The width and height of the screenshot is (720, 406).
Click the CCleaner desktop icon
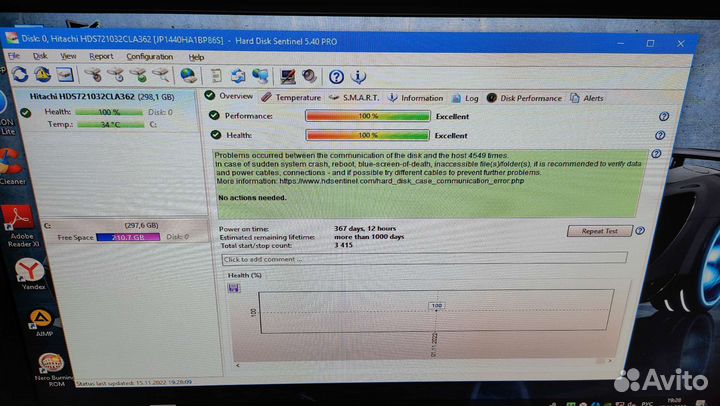click(x=11, y=166)
